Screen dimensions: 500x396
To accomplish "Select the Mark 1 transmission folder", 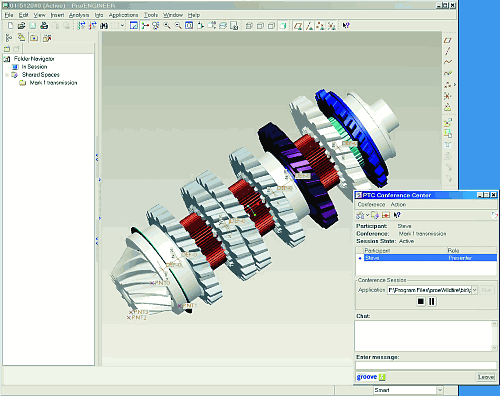I will (x=53, y=83).
